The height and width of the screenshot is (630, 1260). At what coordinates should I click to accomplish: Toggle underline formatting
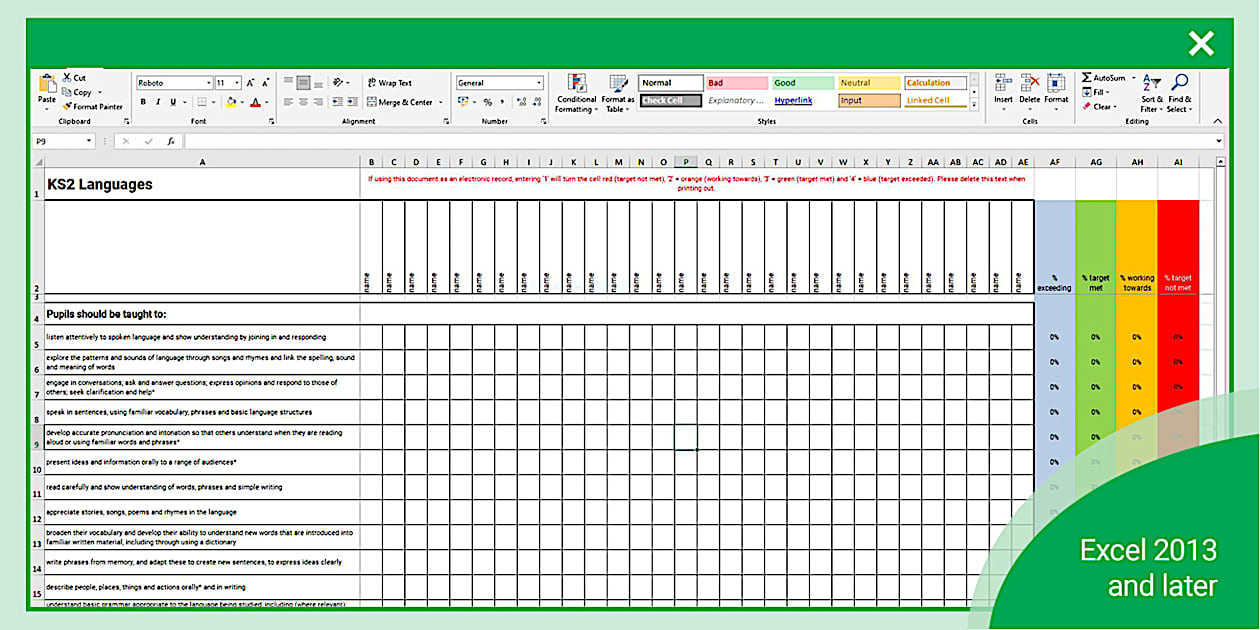[x=170, y=102]
